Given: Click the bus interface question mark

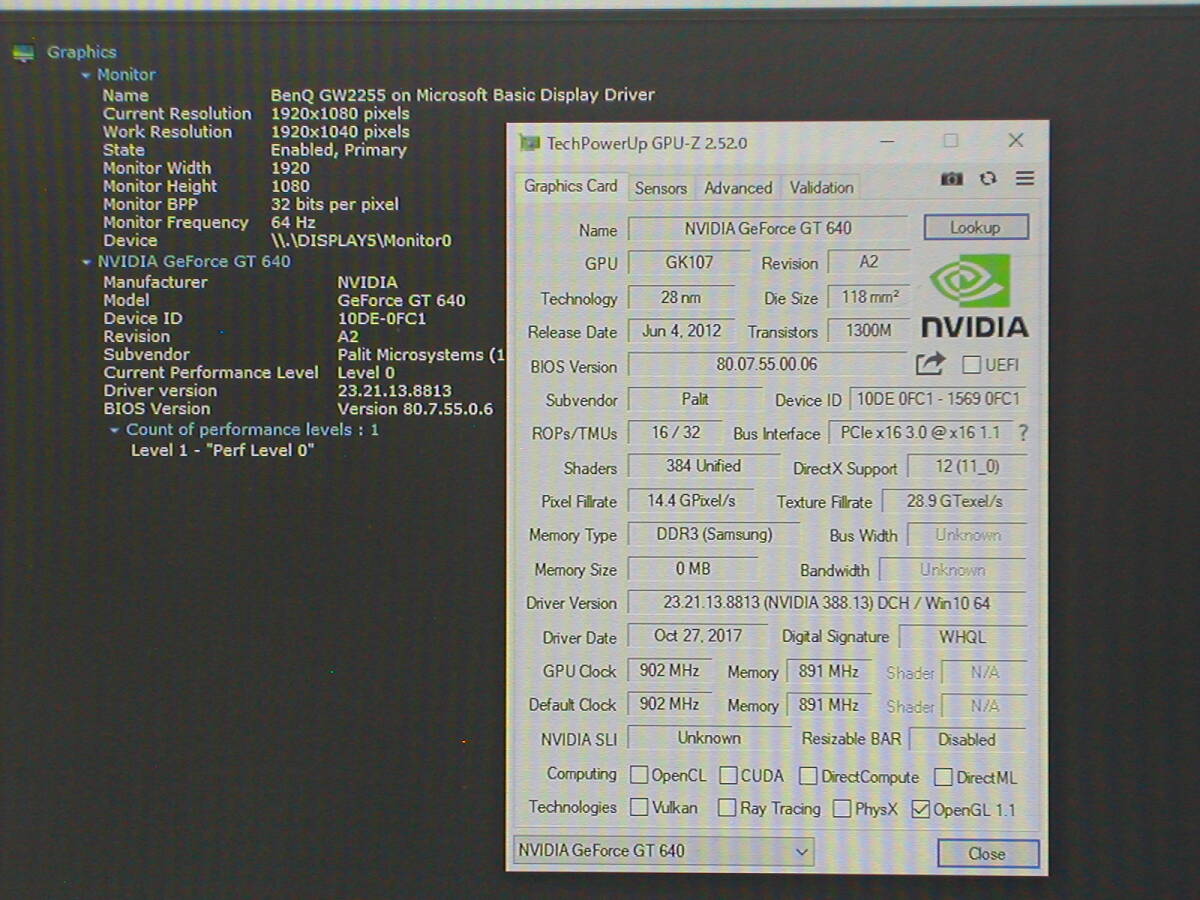Looking at the screenshot, I should point(1022,433).
